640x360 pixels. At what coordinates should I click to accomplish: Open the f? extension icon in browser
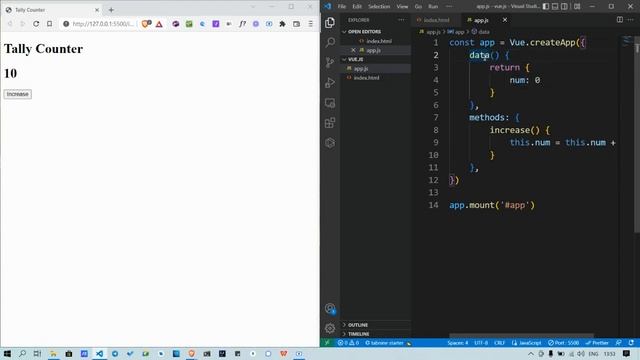pos(242,24)
